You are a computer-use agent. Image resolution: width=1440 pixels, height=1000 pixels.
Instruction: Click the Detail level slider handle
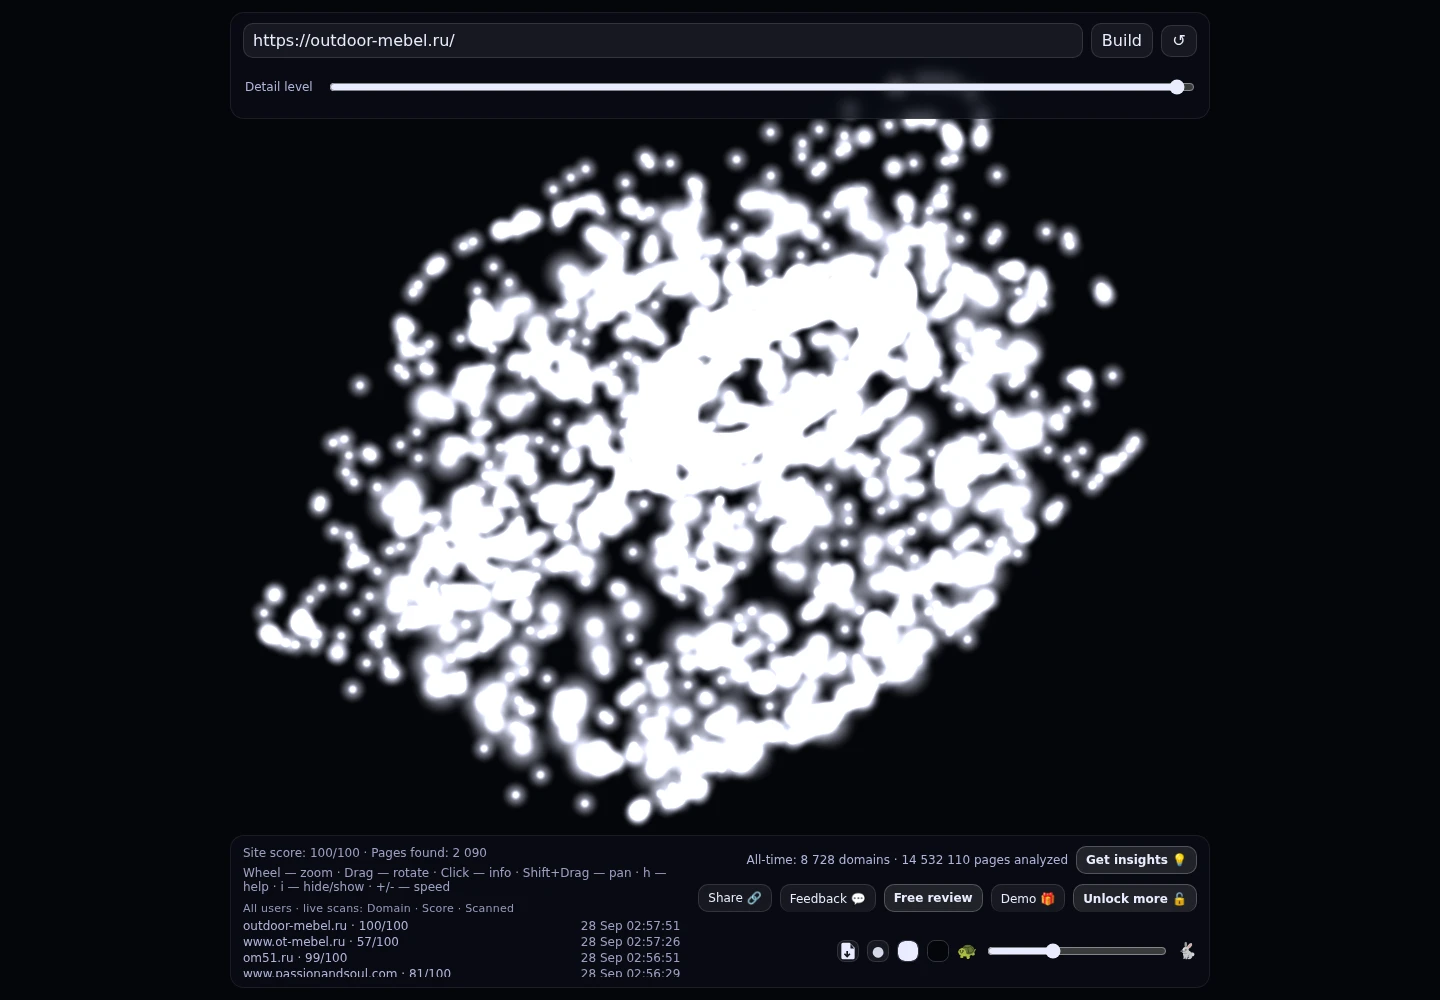point(1177,87)
